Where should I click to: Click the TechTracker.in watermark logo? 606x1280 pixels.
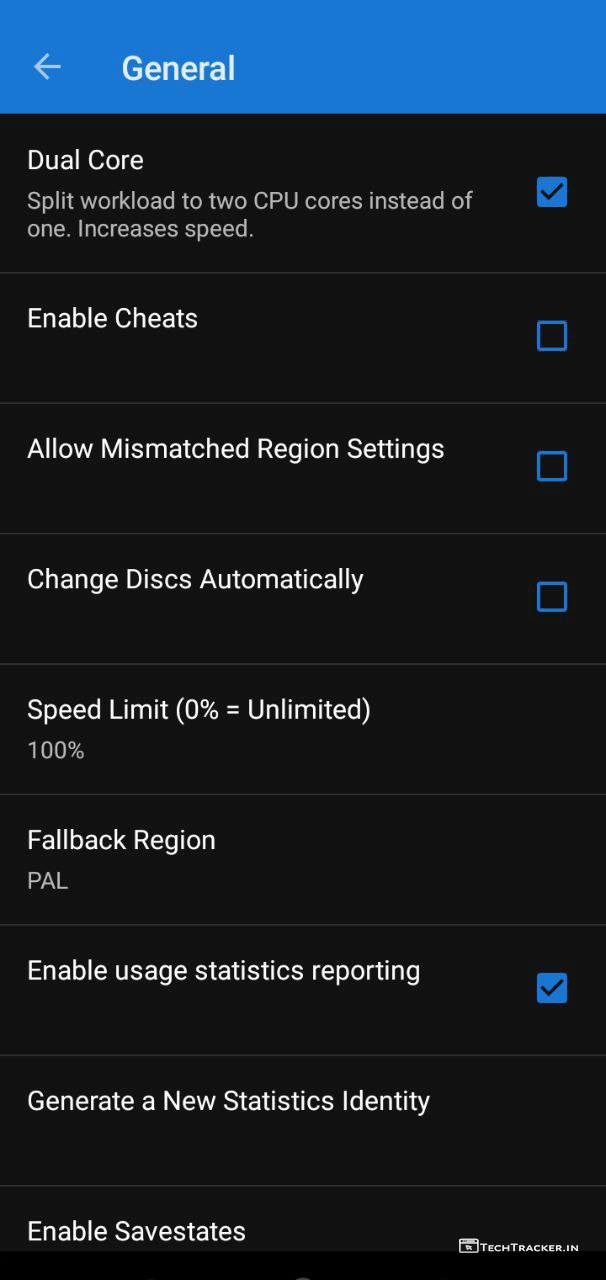(x=519, y=1246)
